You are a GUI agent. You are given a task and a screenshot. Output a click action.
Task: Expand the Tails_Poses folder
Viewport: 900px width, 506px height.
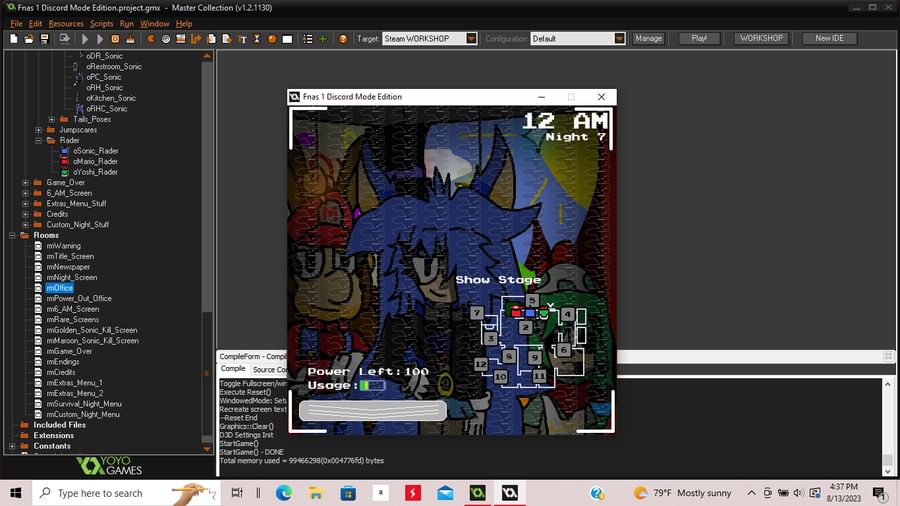52,119
